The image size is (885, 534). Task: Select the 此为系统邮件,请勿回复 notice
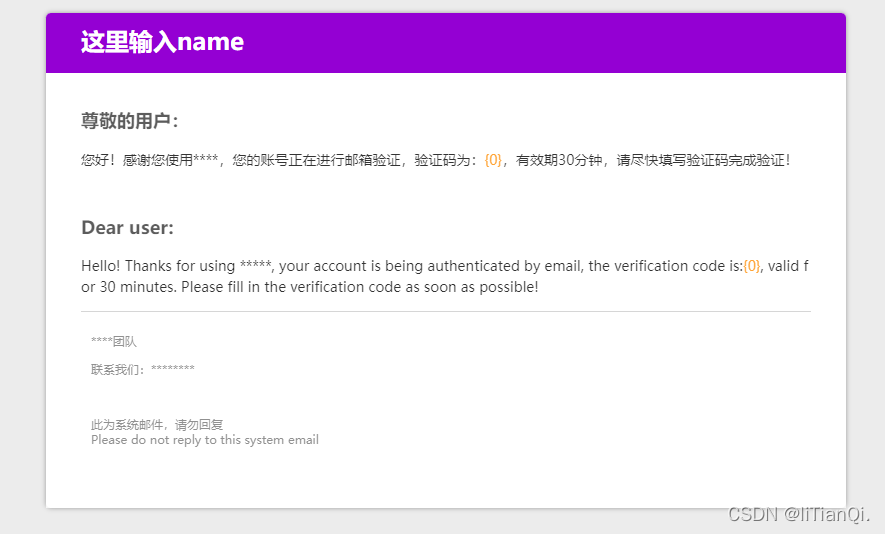(x=157, y=424)
